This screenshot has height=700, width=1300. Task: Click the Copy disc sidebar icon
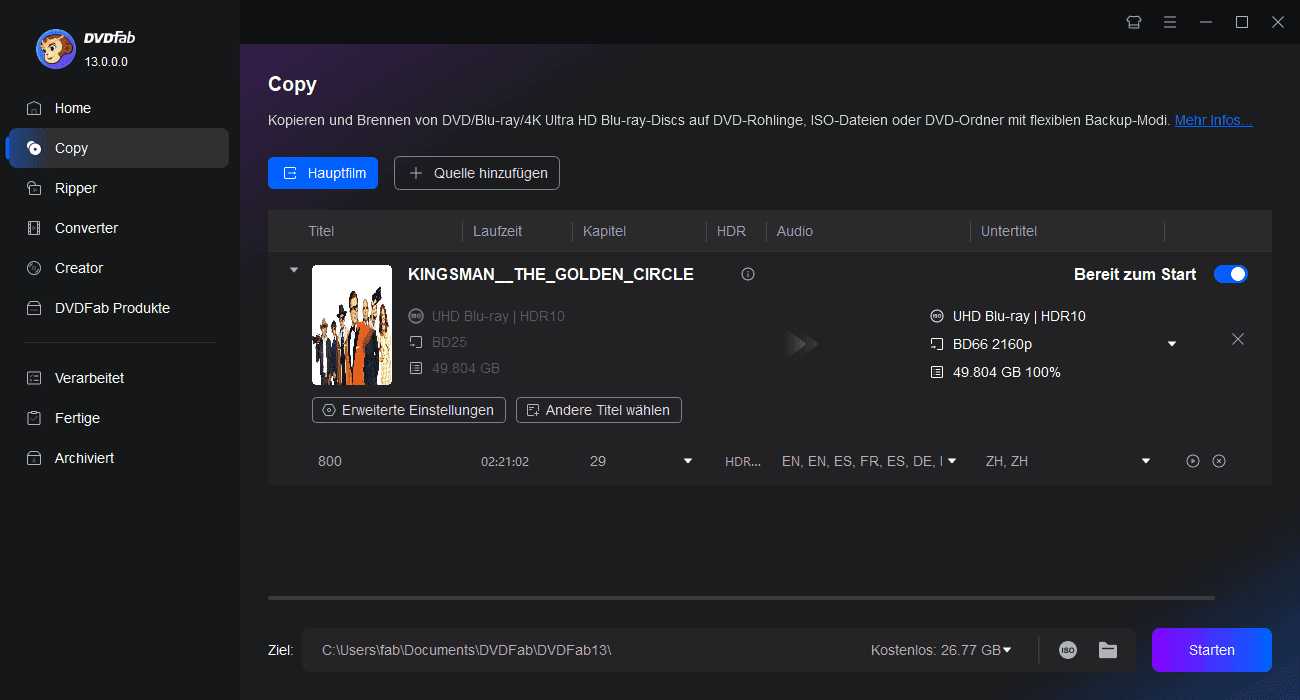(x=35, y=148)
